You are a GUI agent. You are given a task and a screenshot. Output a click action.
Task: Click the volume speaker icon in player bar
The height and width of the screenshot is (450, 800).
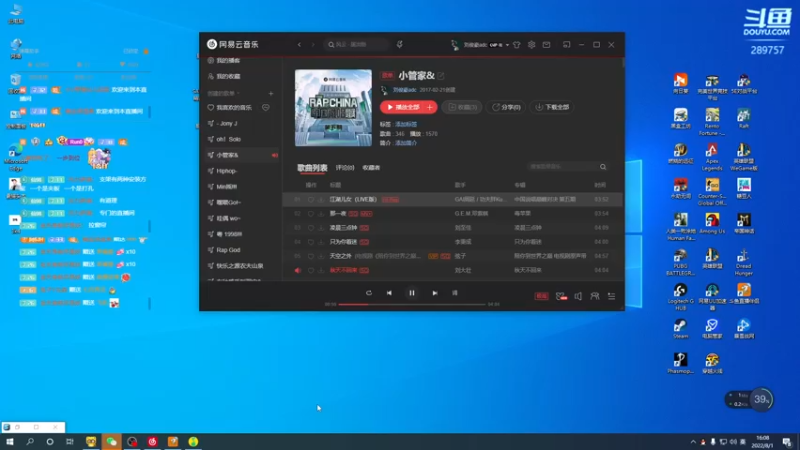point(578,296)
